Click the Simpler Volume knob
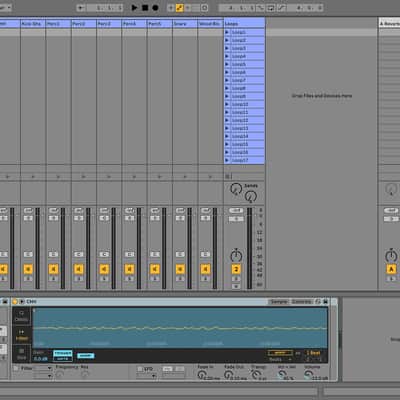This screenshot has width=400, height=400. pos(309,375)
